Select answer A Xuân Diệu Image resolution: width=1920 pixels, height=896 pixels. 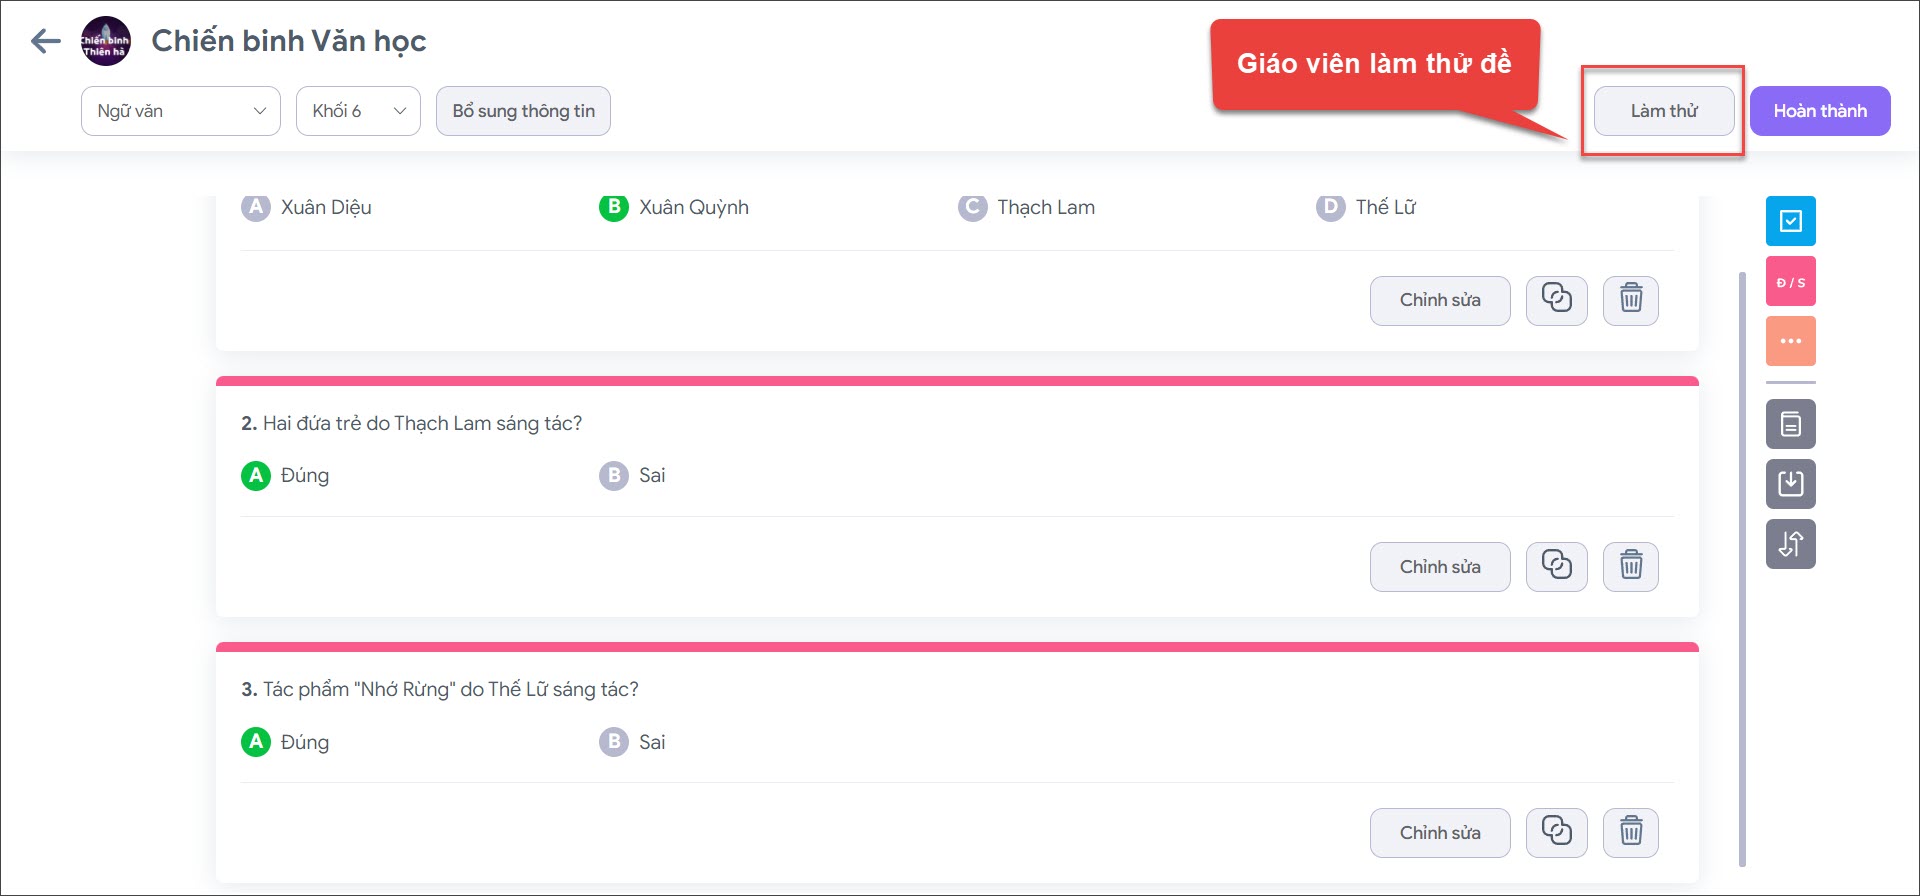tap(256, 207)
